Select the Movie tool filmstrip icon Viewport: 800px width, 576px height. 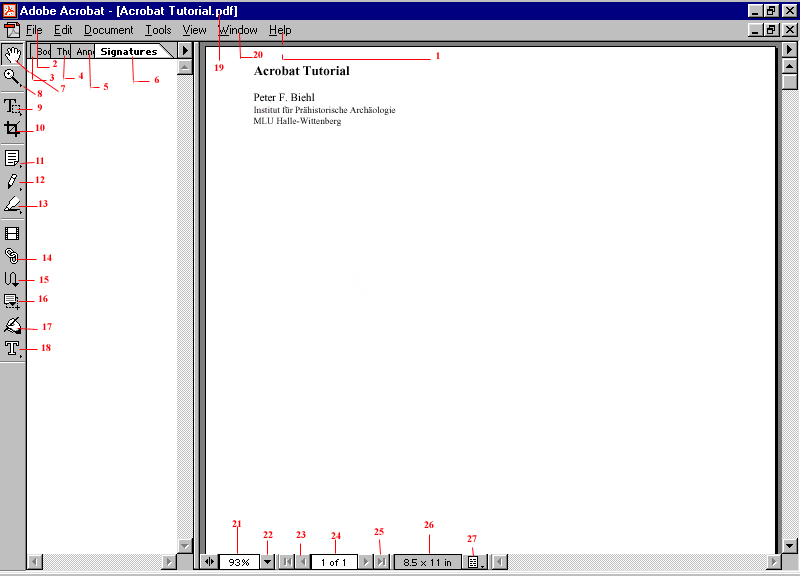tap(12, 234)
